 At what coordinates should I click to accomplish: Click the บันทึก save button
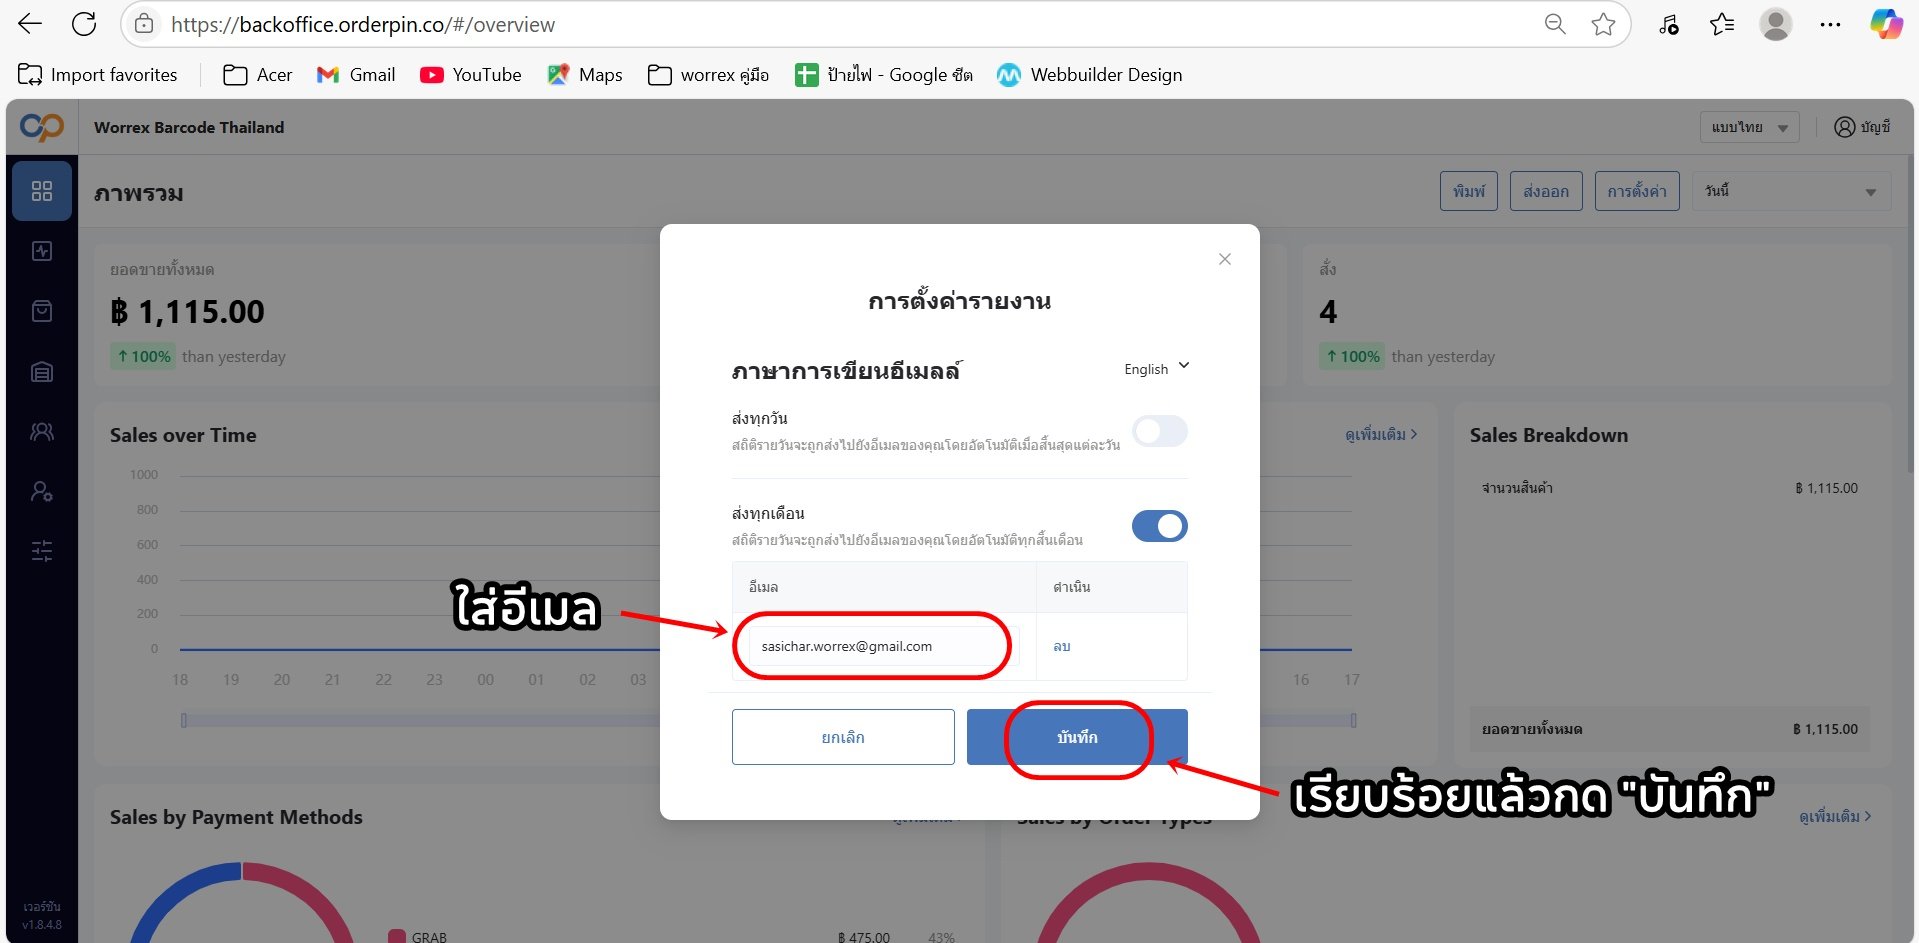[x=1077, y=737]
